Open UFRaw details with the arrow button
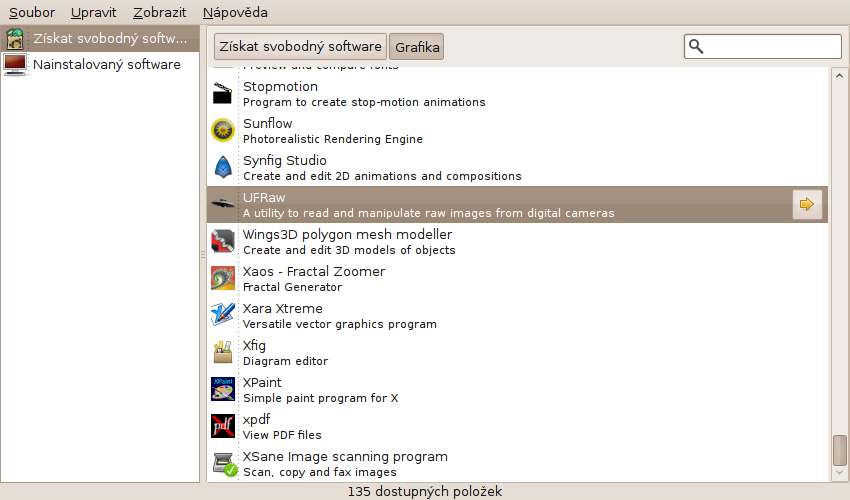 (x=807, y=204)
